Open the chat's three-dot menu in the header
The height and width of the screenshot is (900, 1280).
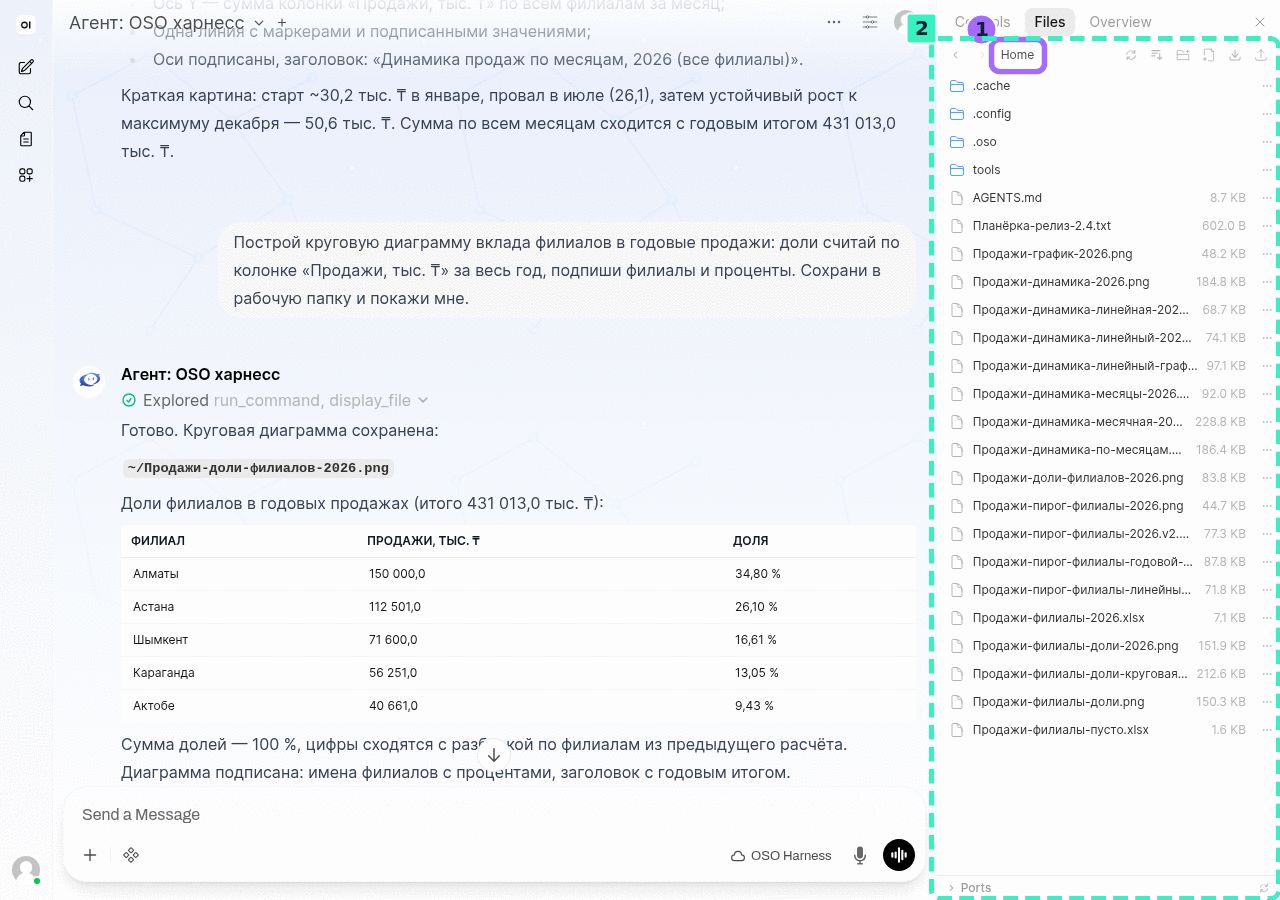click(834, 22)
